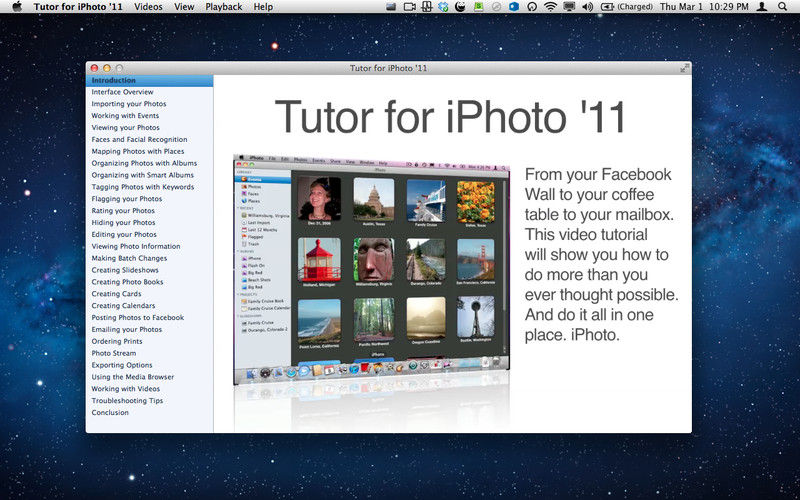This screenshot has height=500, width=800.
Task: Click the user account silhouette icon
Action: tap(761, 7)
